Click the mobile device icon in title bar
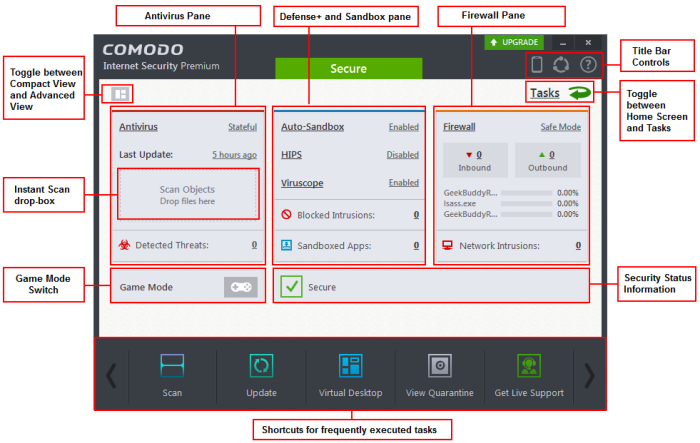 [x=537, y=65]
